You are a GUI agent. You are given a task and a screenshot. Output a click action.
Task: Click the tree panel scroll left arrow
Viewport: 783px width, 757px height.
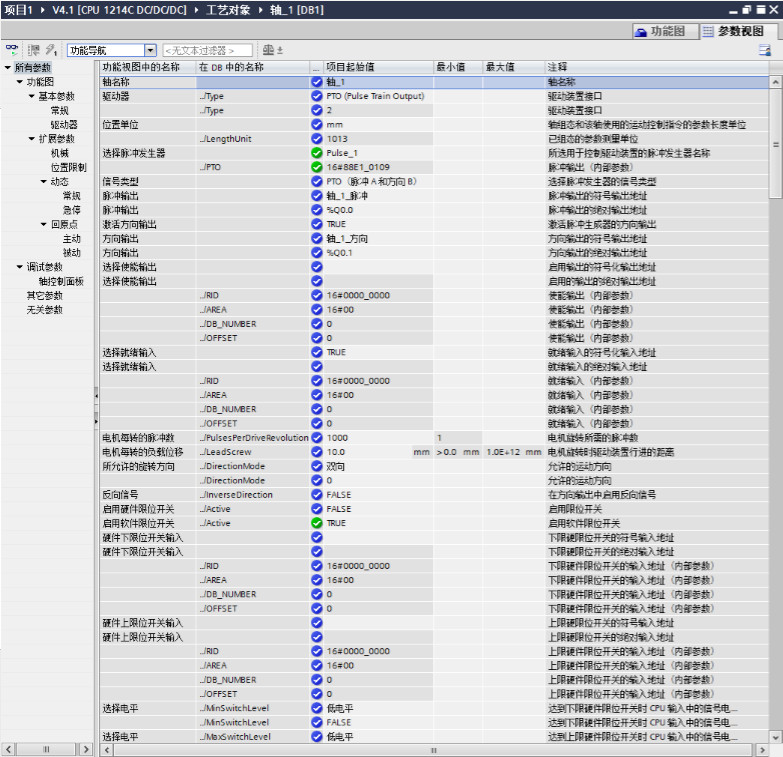pyautogui.click(x=8, y=749)
